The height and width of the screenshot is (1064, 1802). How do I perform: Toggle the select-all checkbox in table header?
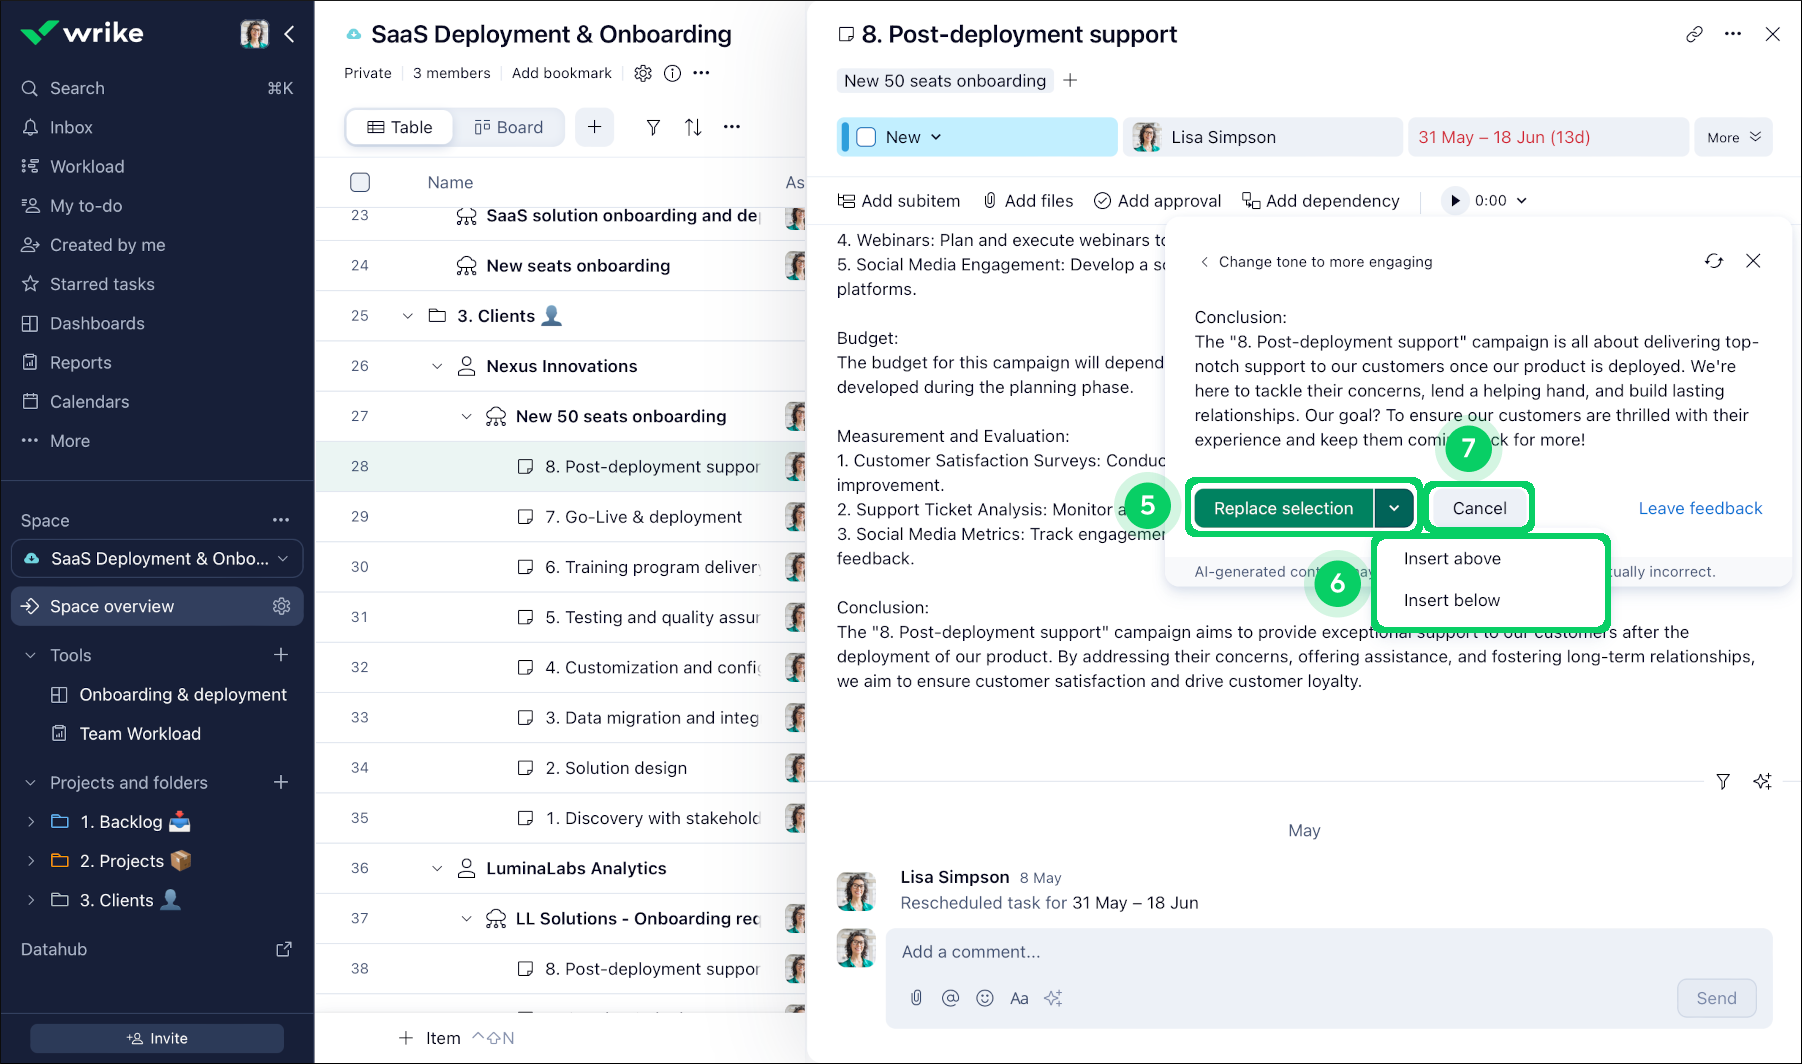tap(360, 182)
